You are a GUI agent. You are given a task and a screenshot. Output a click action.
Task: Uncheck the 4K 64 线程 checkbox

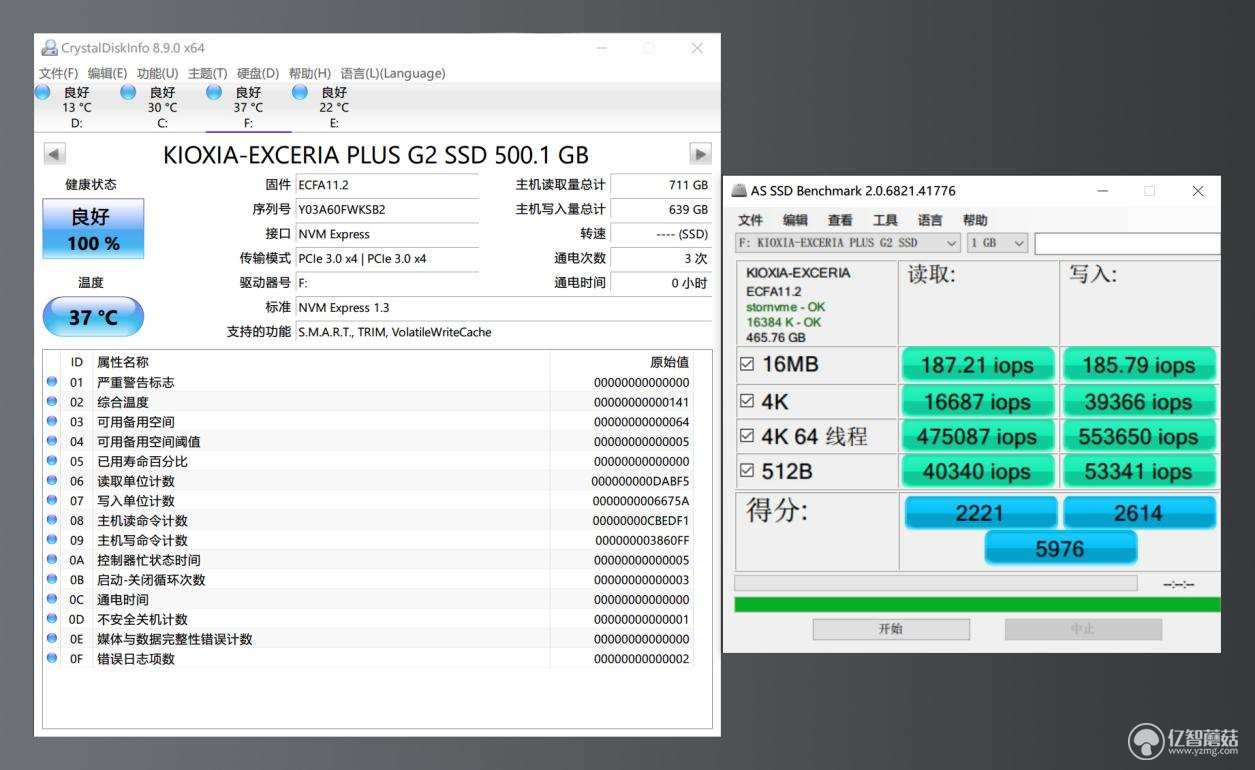pos(747,436)
